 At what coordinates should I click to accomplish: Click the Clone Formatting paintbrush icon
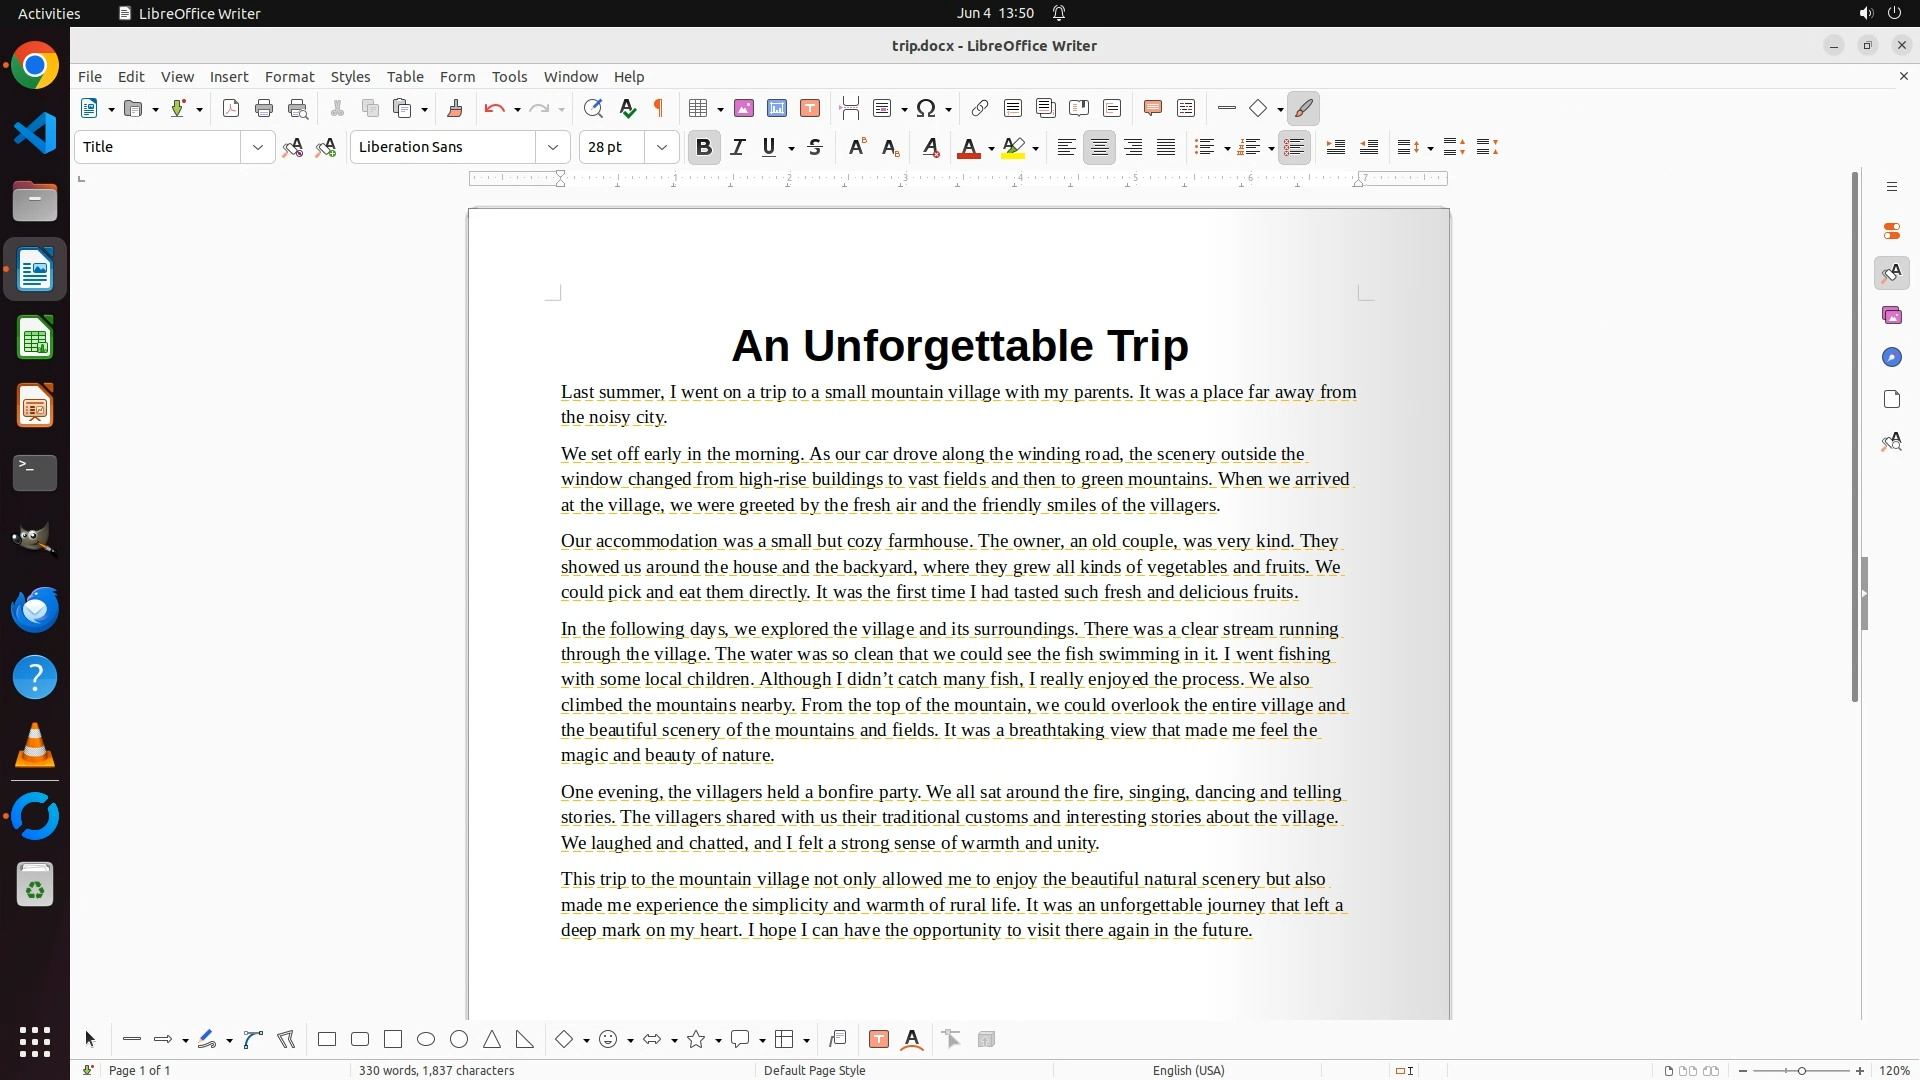(x=455, y=109)
